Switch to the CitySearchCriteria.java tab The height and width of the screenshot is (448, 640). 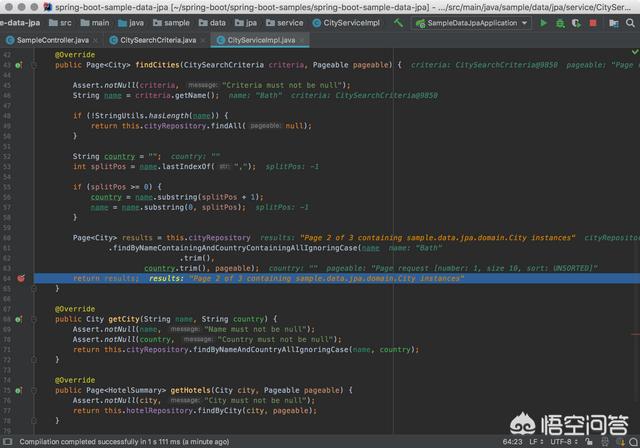157,40
